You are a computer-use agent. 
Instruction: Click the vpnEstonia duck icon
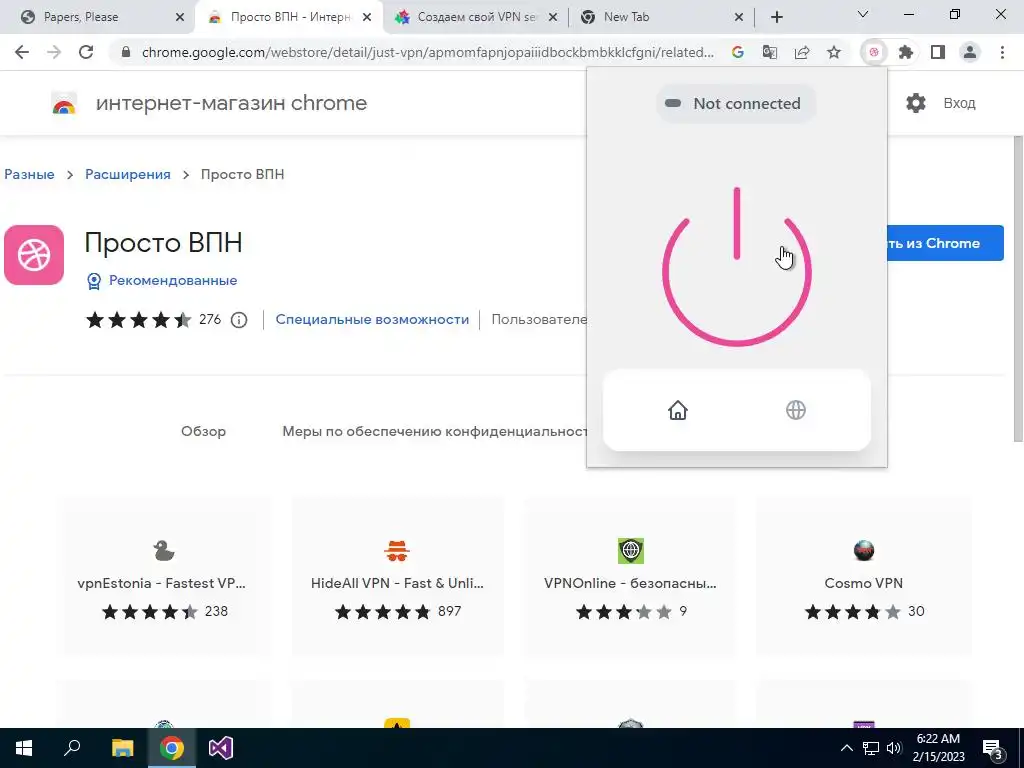(163, 551)
